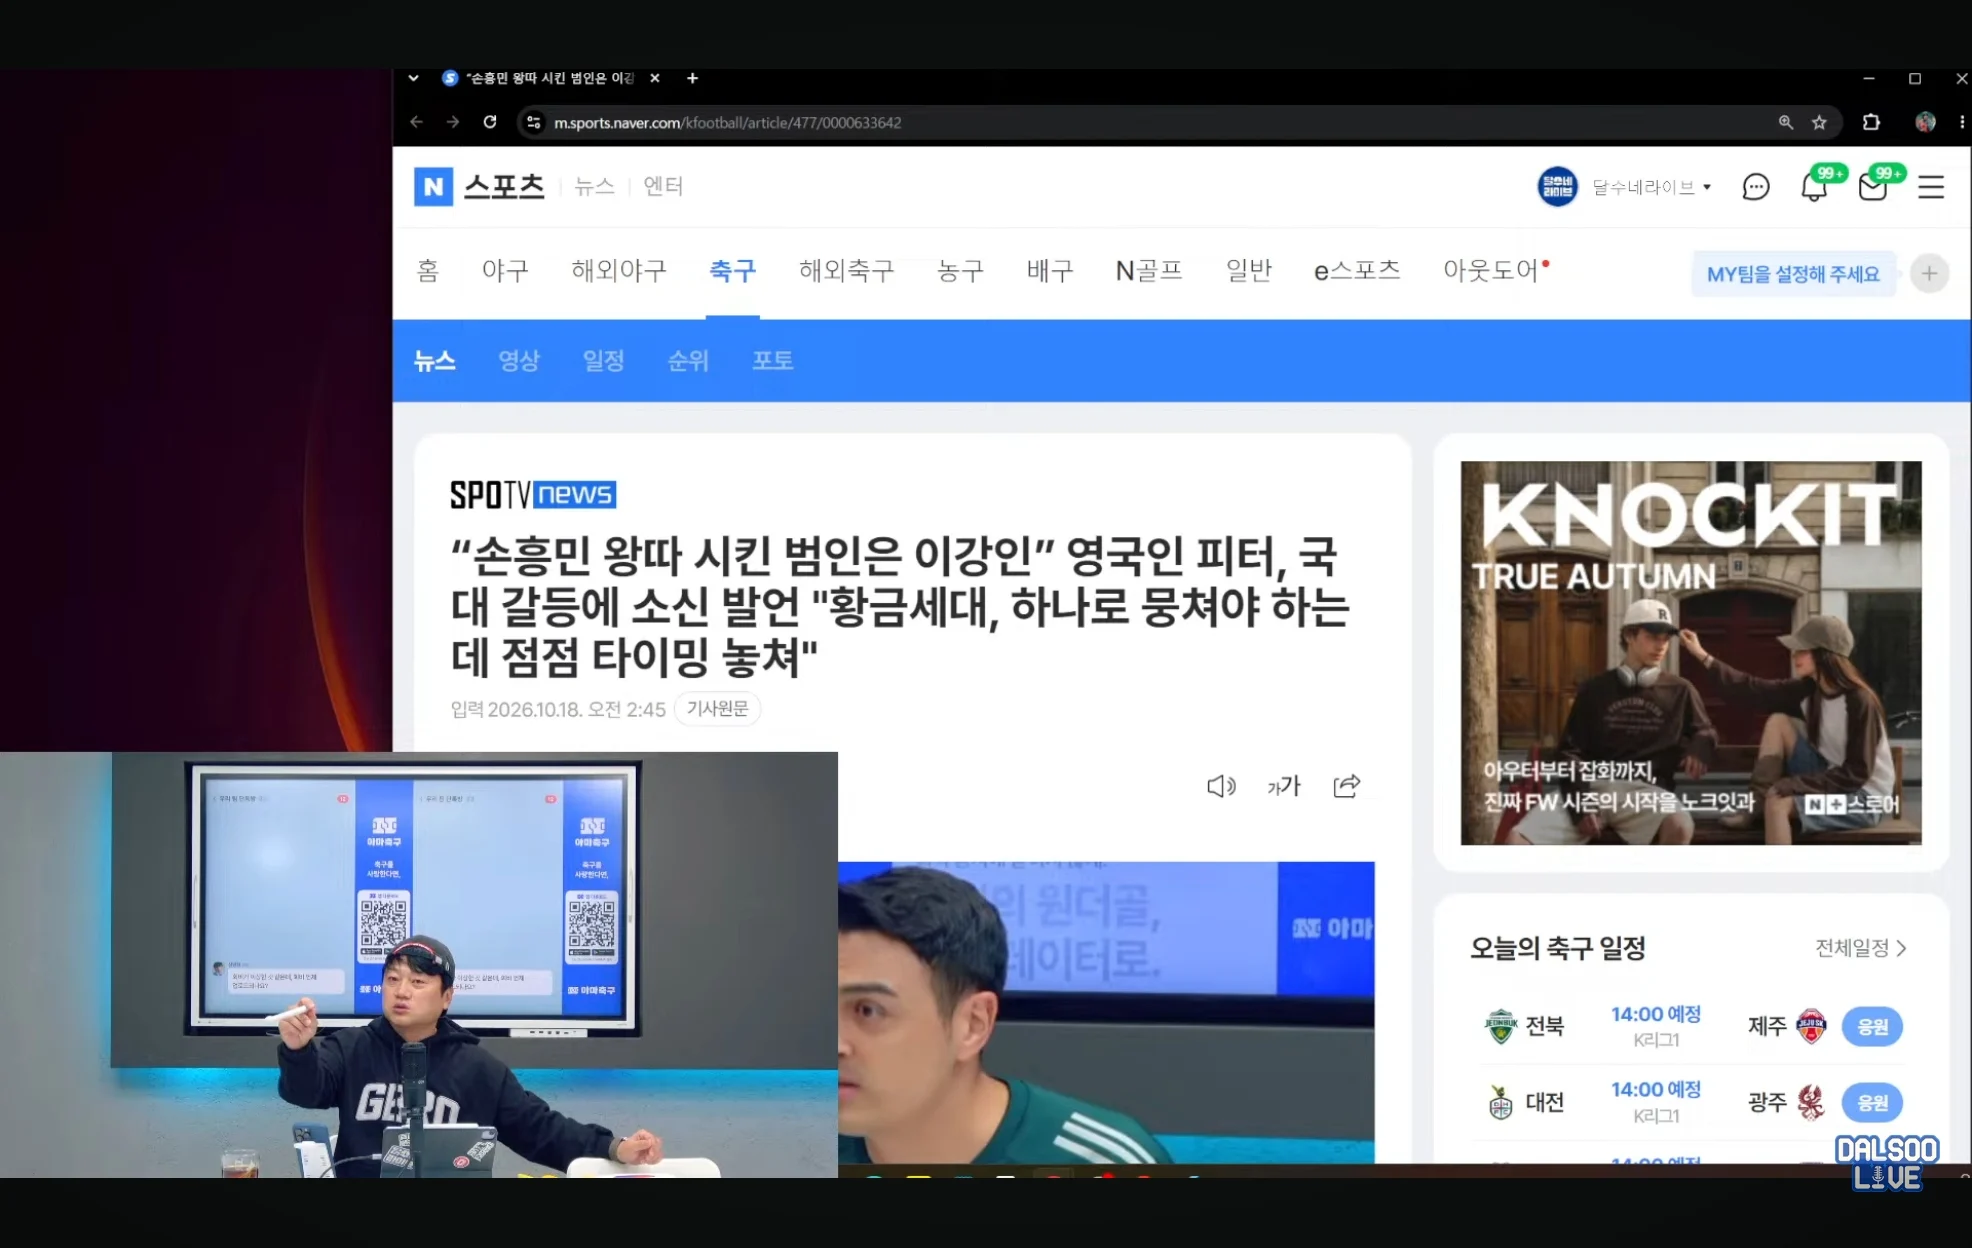The width and height of the screenshot is (1972, 1248).
Task: Click the 스포츠 header link
Action: (504, 186)
